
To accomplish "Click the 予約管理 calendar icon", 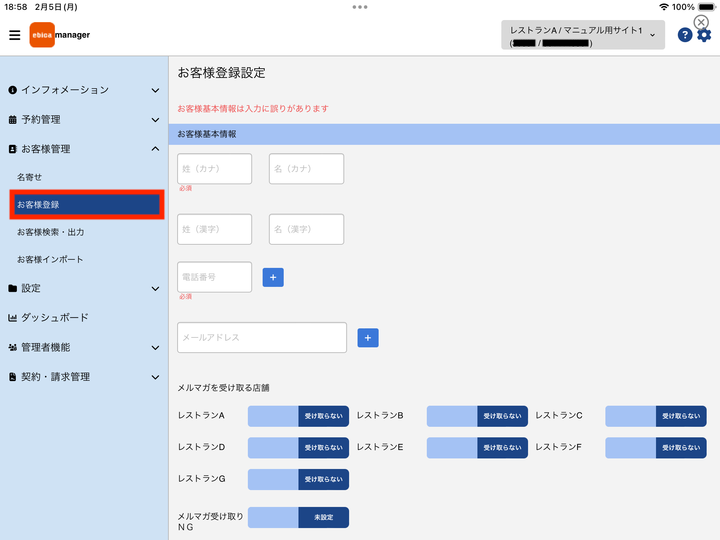I will tap(12, 120).
